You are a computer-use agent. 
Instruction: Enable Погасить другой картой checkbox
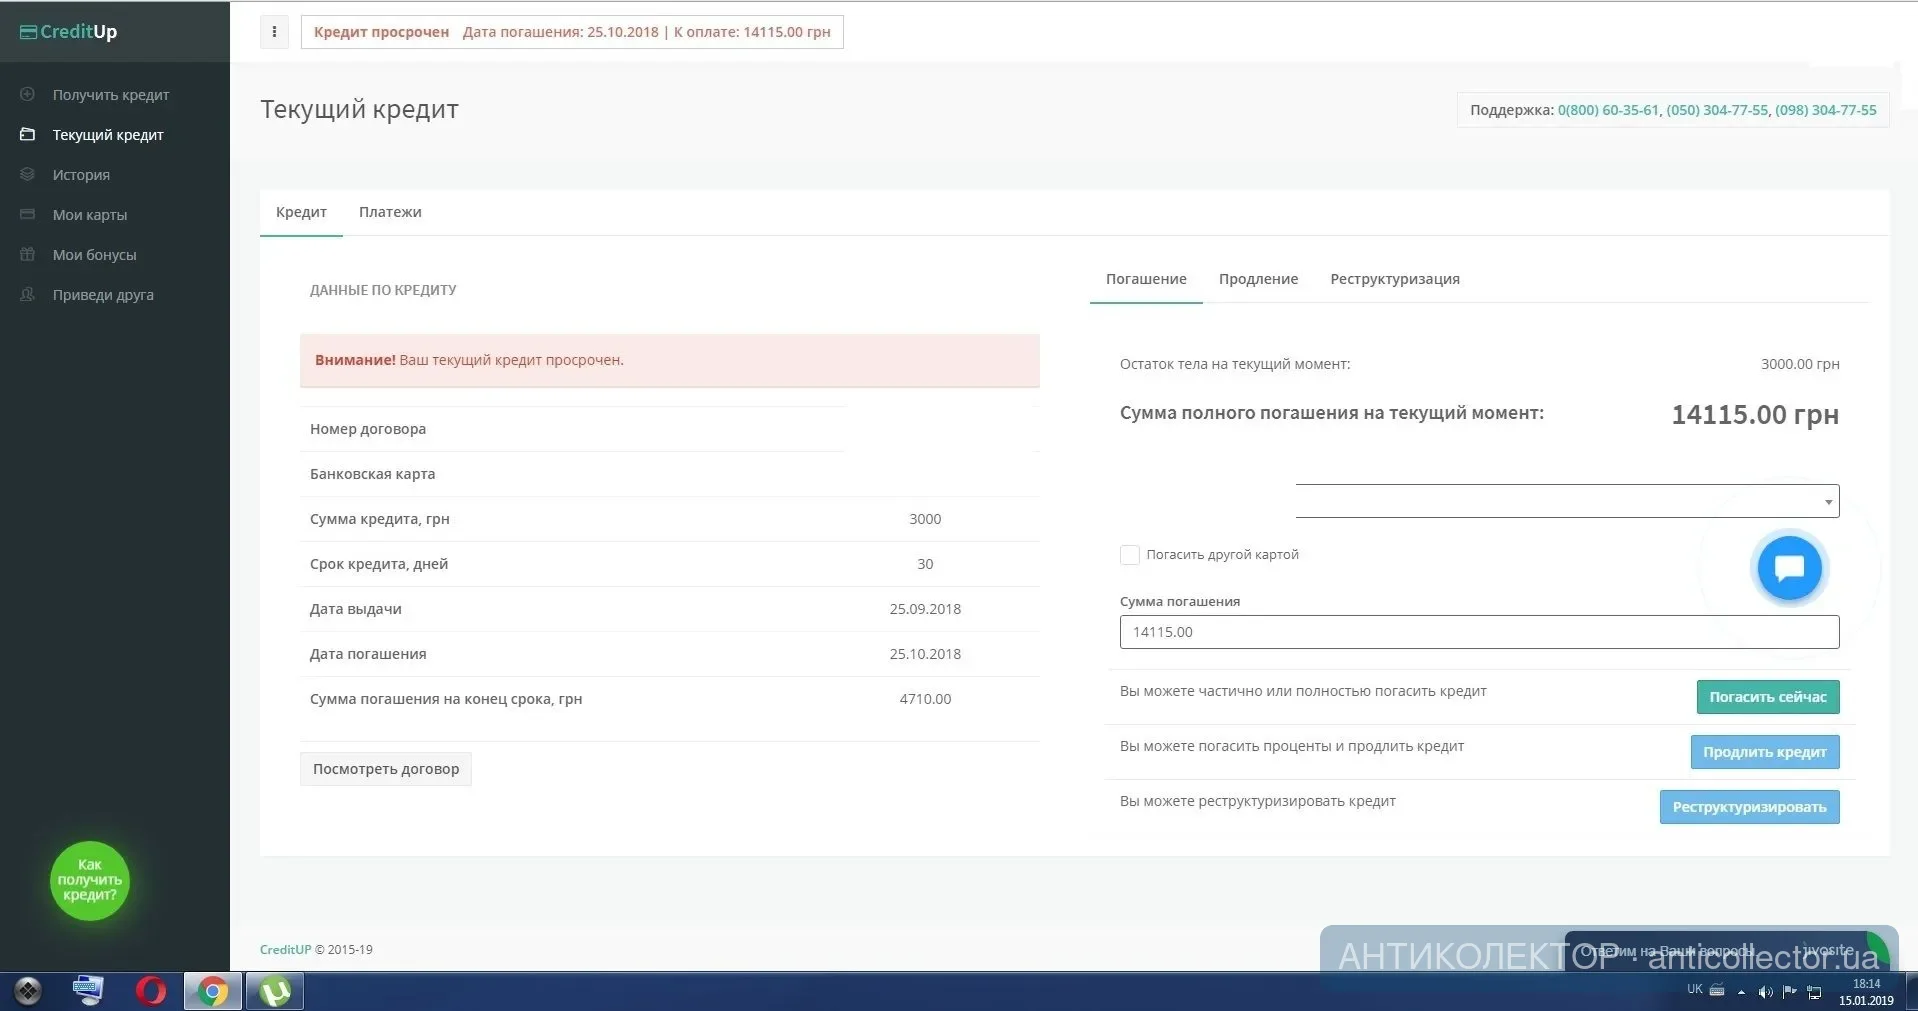1130,555
